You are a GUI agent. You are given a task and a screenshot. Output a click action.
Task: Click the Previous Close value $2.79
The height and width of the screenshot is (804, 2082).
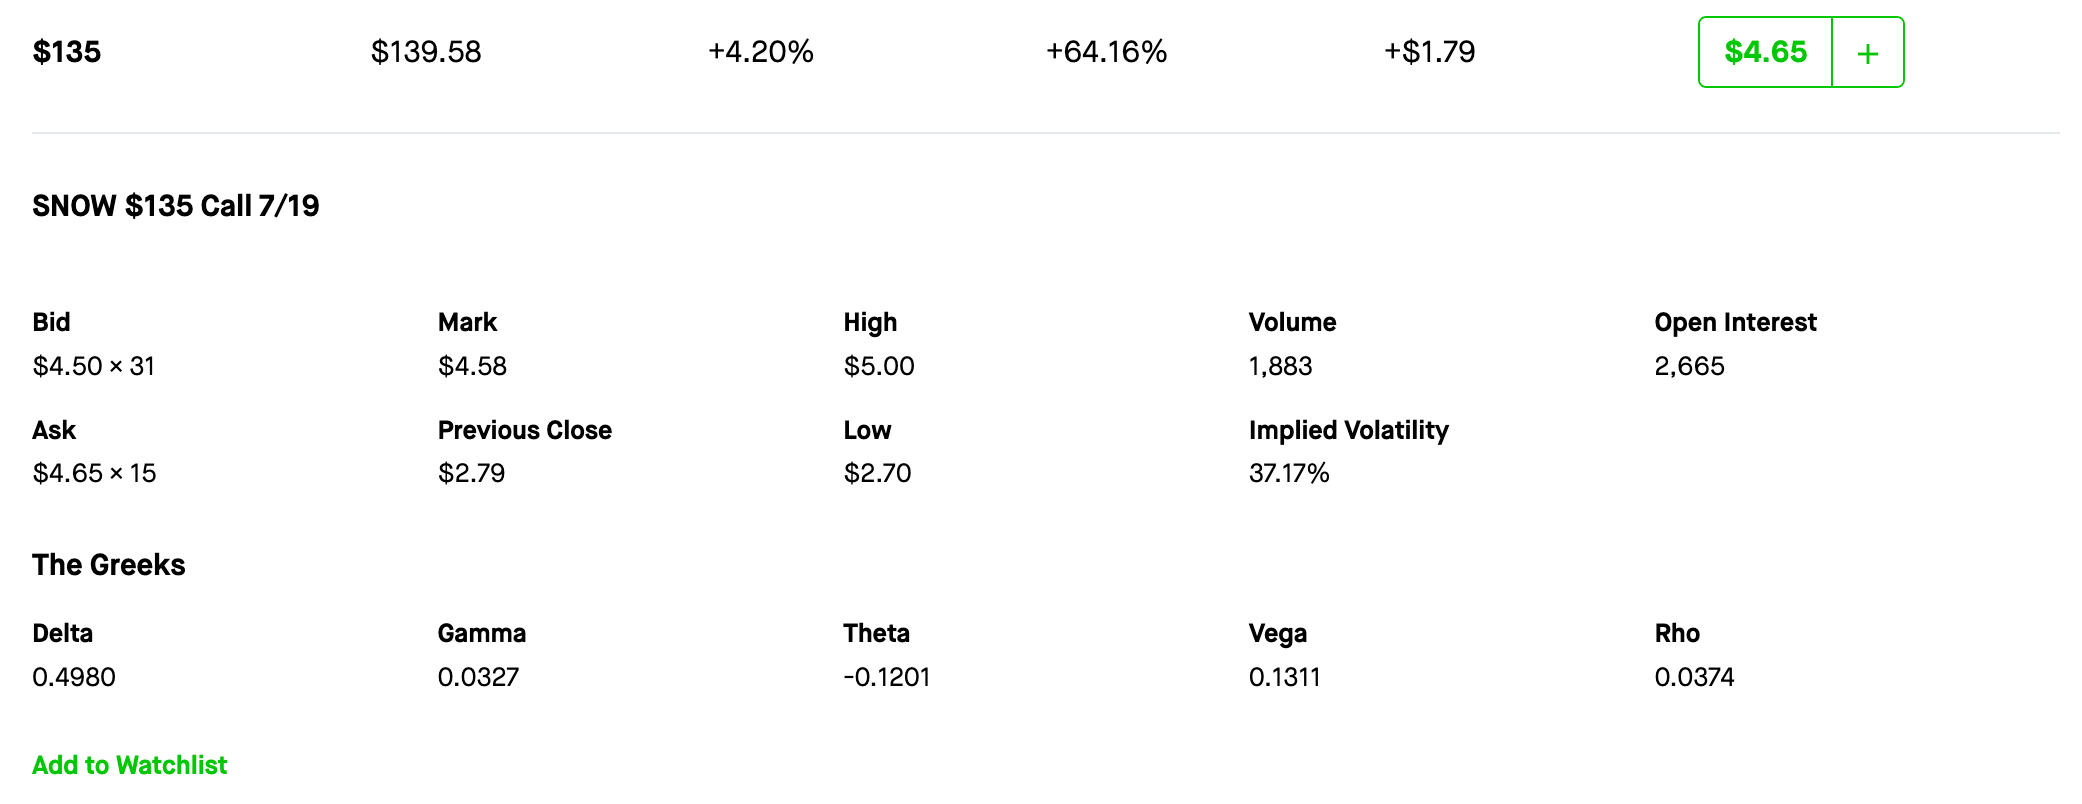[x=471, y=473]
